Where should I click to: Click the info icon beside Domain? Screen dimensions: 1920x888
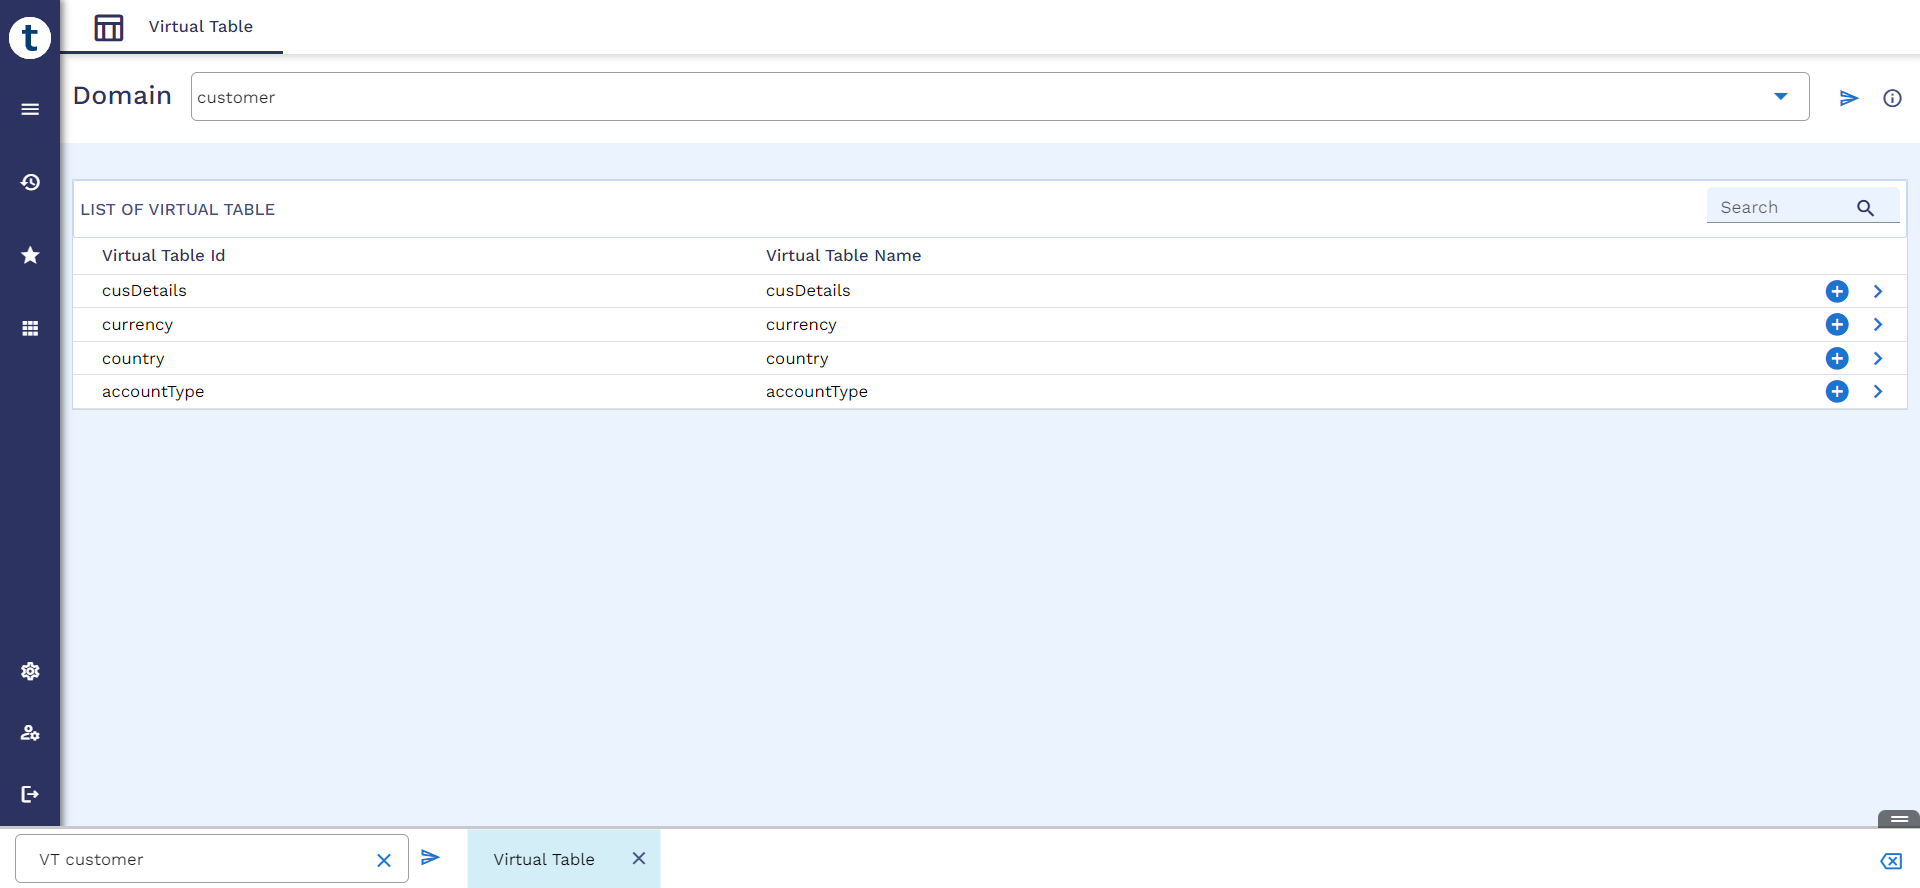[1892, 98]
